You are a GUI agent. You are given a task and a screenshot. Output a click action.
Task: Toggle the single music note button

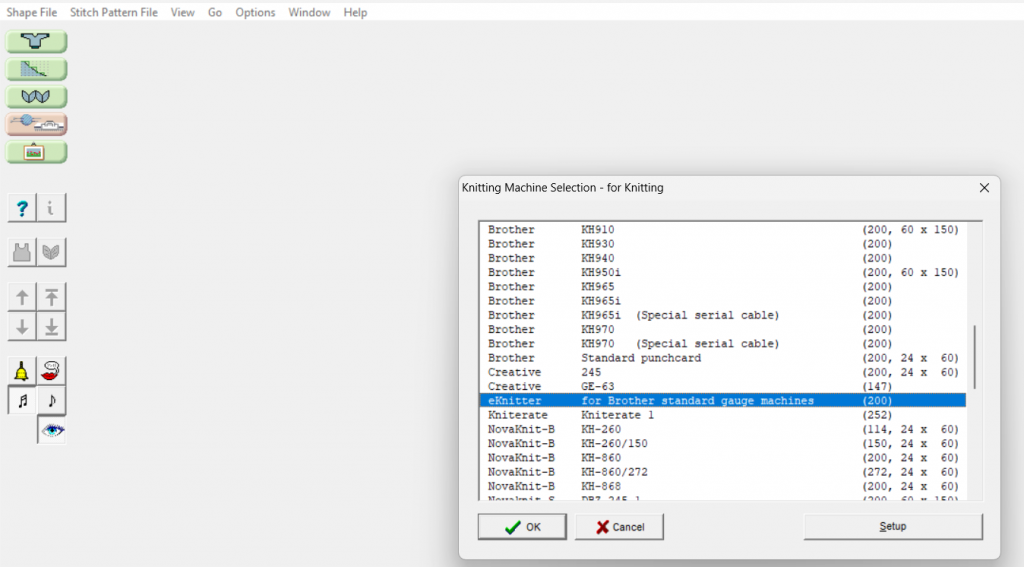coord(52,401)
